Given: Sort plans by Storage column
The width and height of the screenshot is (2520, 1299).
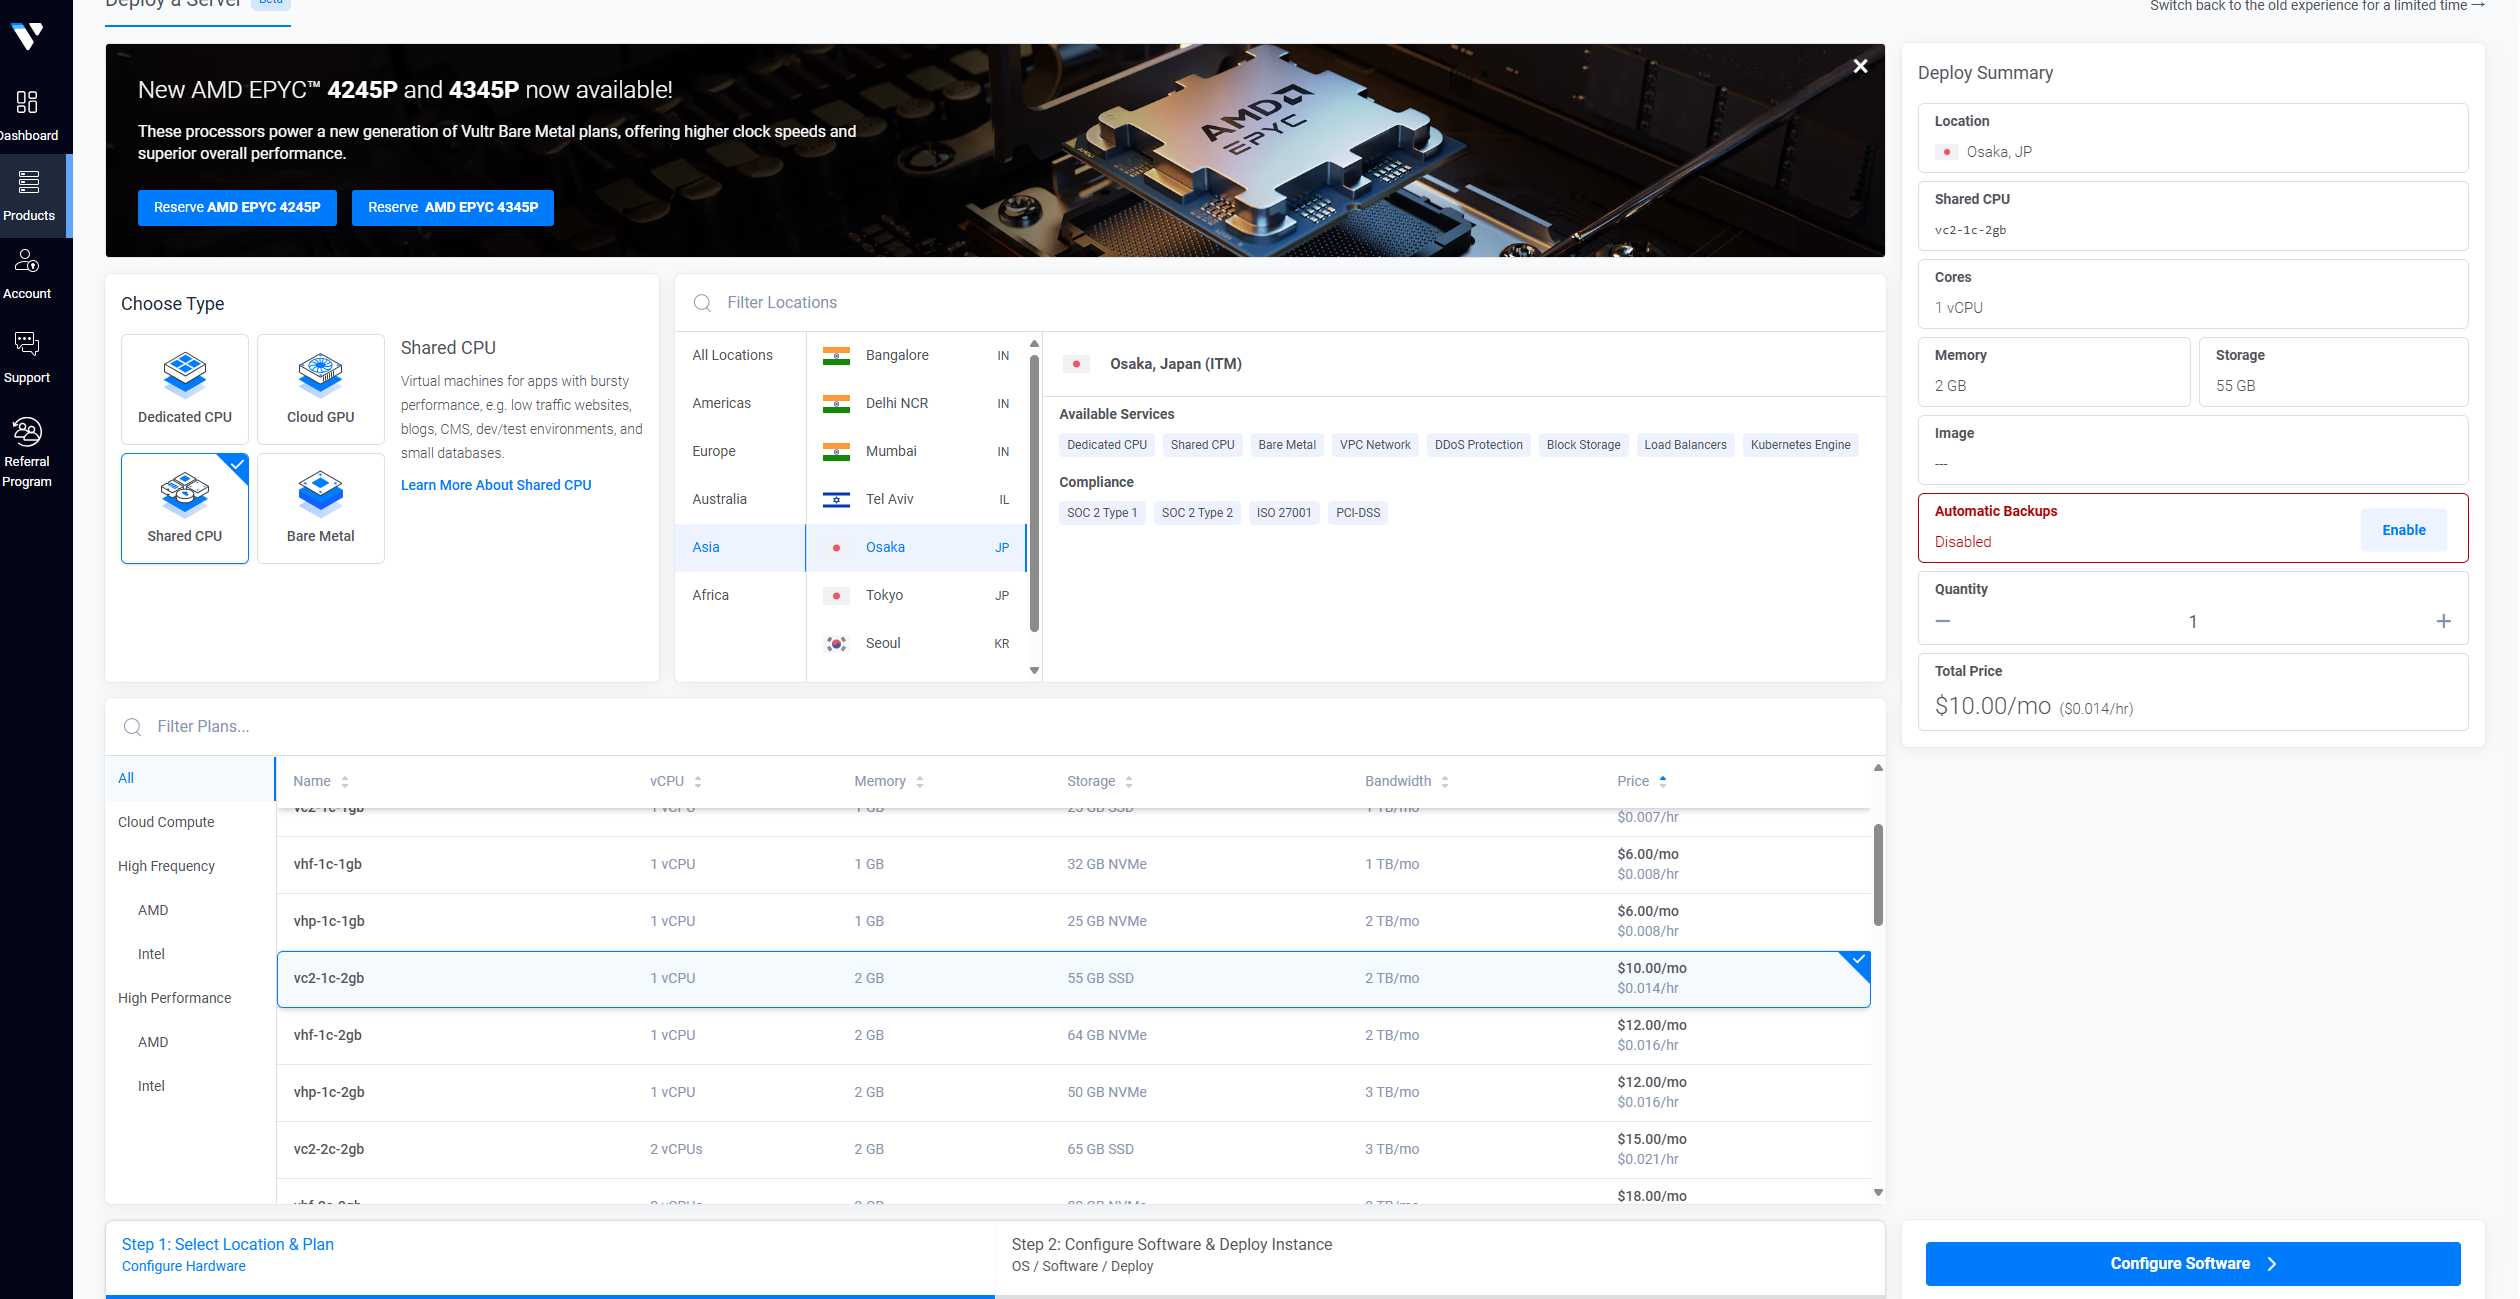Looking at the screenshot, I should click(1100, 782).
